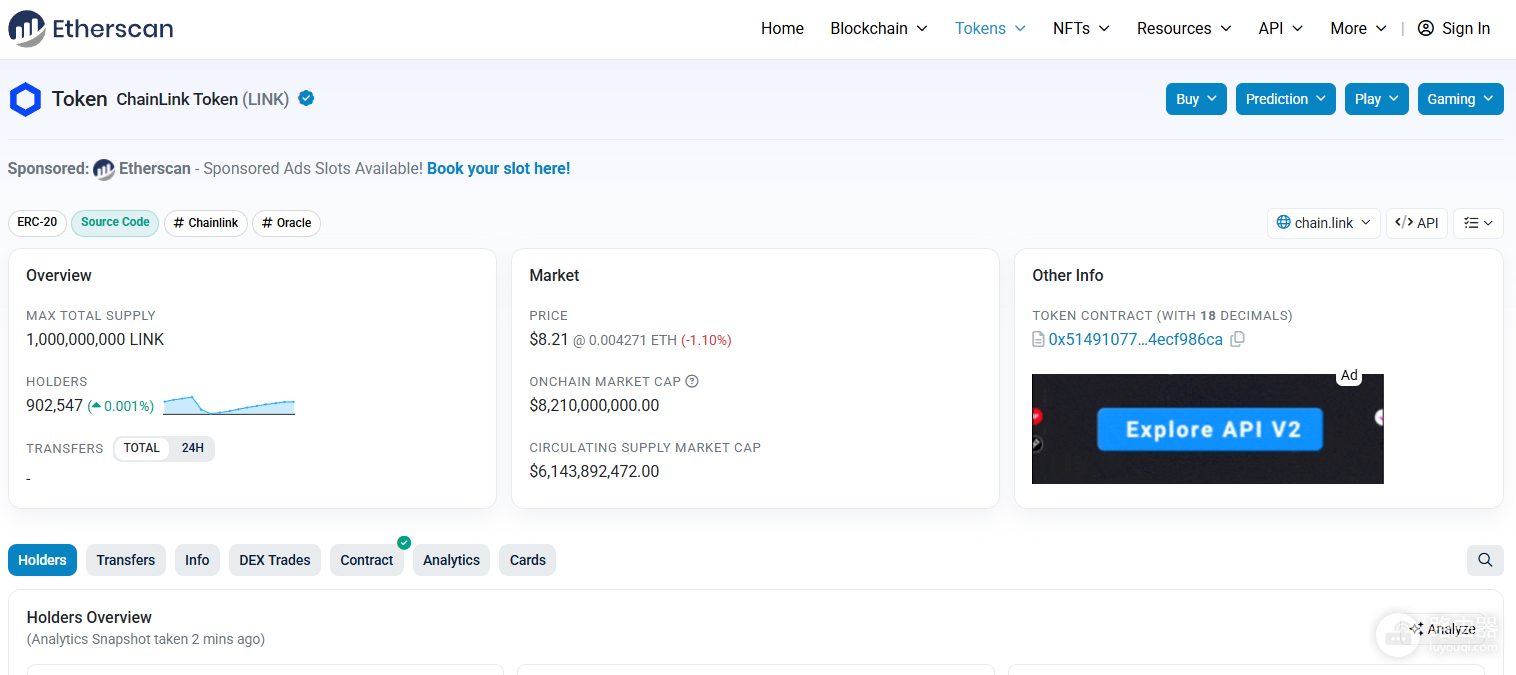Expand the NFTs menu
This screenshot has width=1516, height=675.
click(1081, 28)
